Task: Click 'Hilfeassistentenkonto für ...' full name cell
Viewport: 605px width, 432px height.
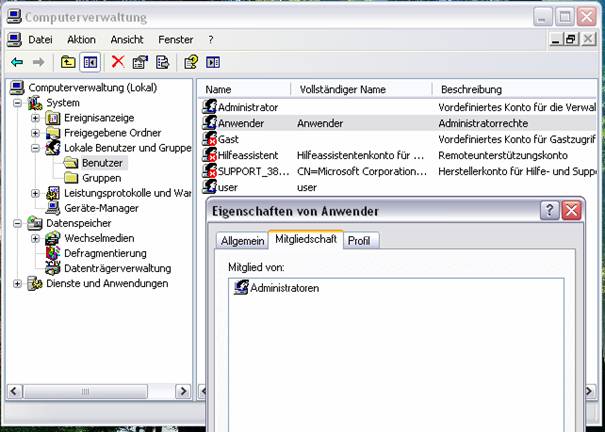Action: click(x=360, y=155)
